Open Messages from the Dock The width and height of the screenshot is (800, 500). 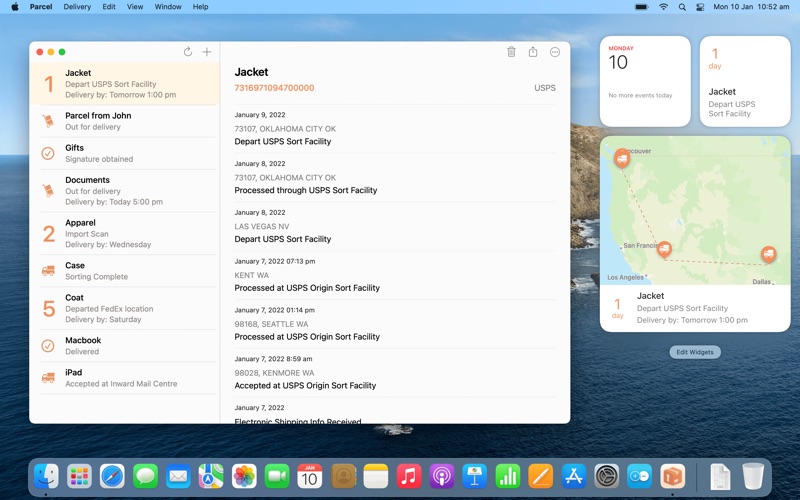point(145,477)
